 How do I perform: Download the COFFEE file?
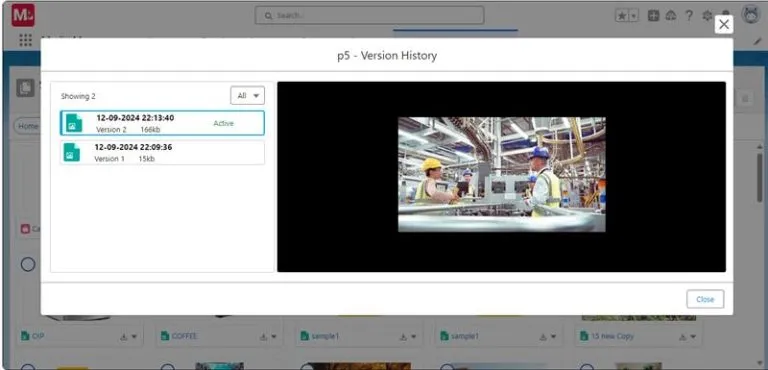point(264,337)
